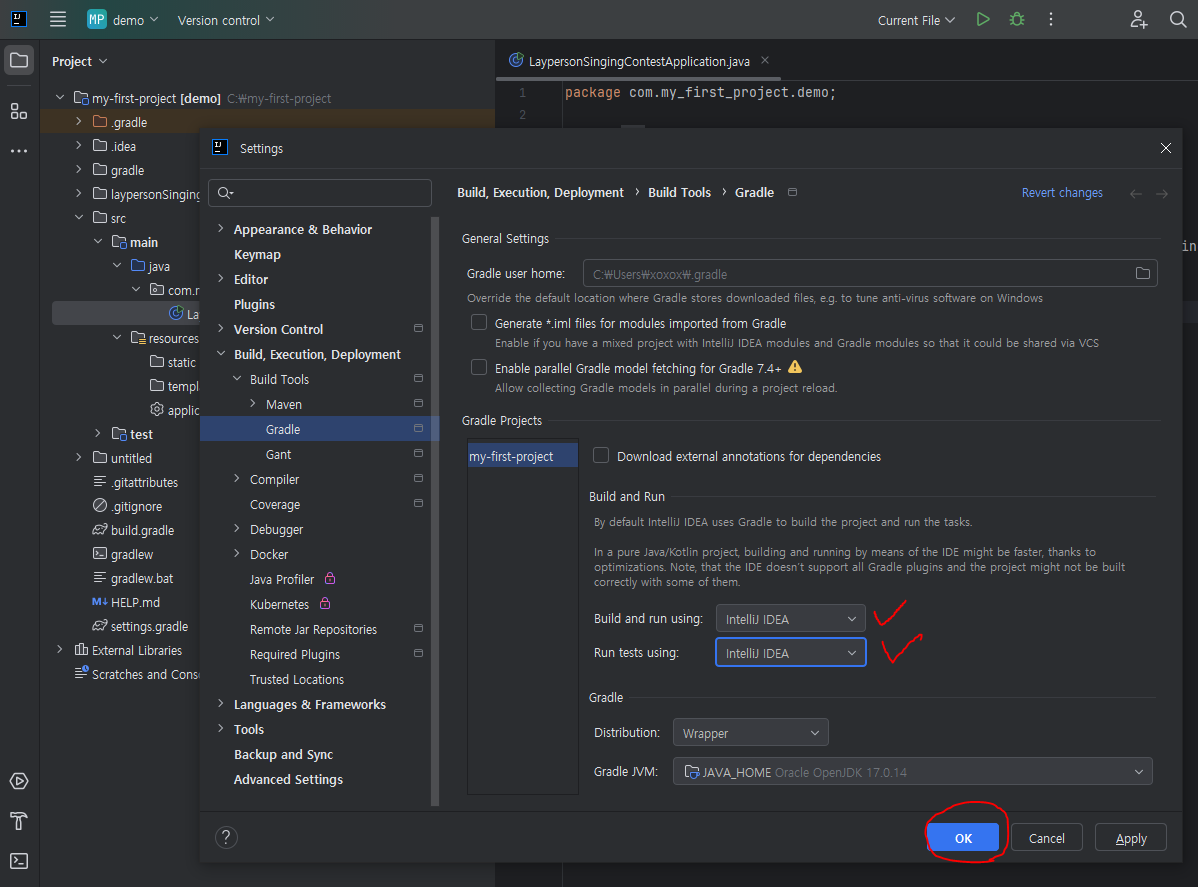The image size is (1198, 887).
Task: Open Trusted Locations settings page
Action: (296, 679)
